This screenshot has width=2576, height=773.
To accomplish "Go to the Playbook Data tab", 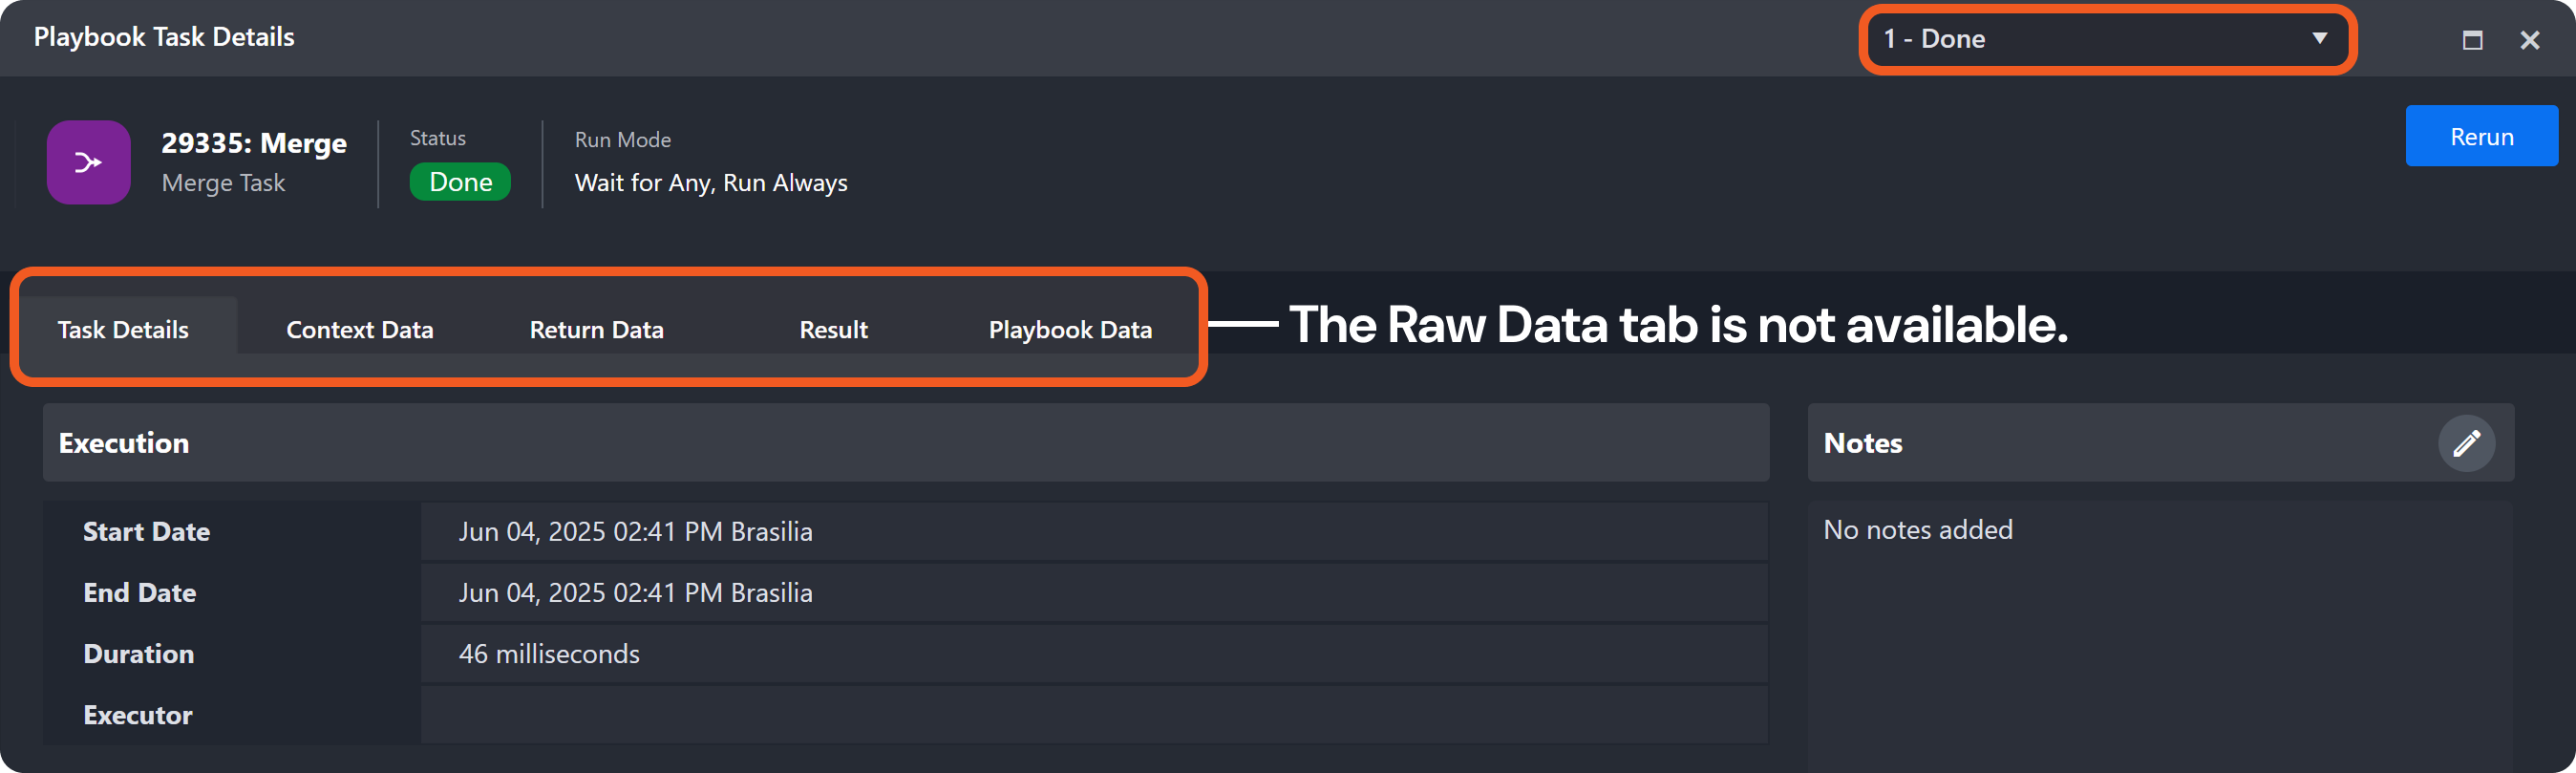I will point(1070,330).
